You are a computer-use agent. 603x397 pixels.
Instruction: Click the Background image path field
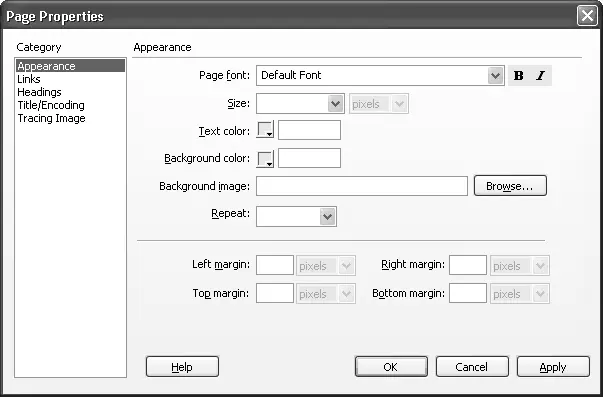point(362,186)
